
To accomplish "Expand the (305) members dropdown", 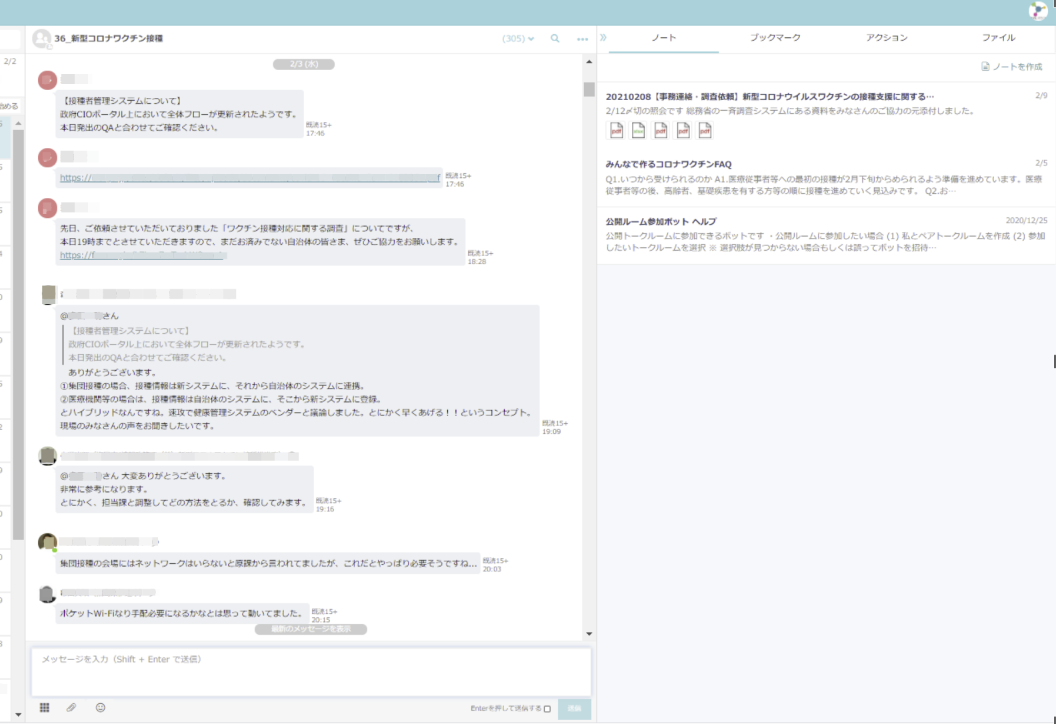I will (x=518, y=39).
